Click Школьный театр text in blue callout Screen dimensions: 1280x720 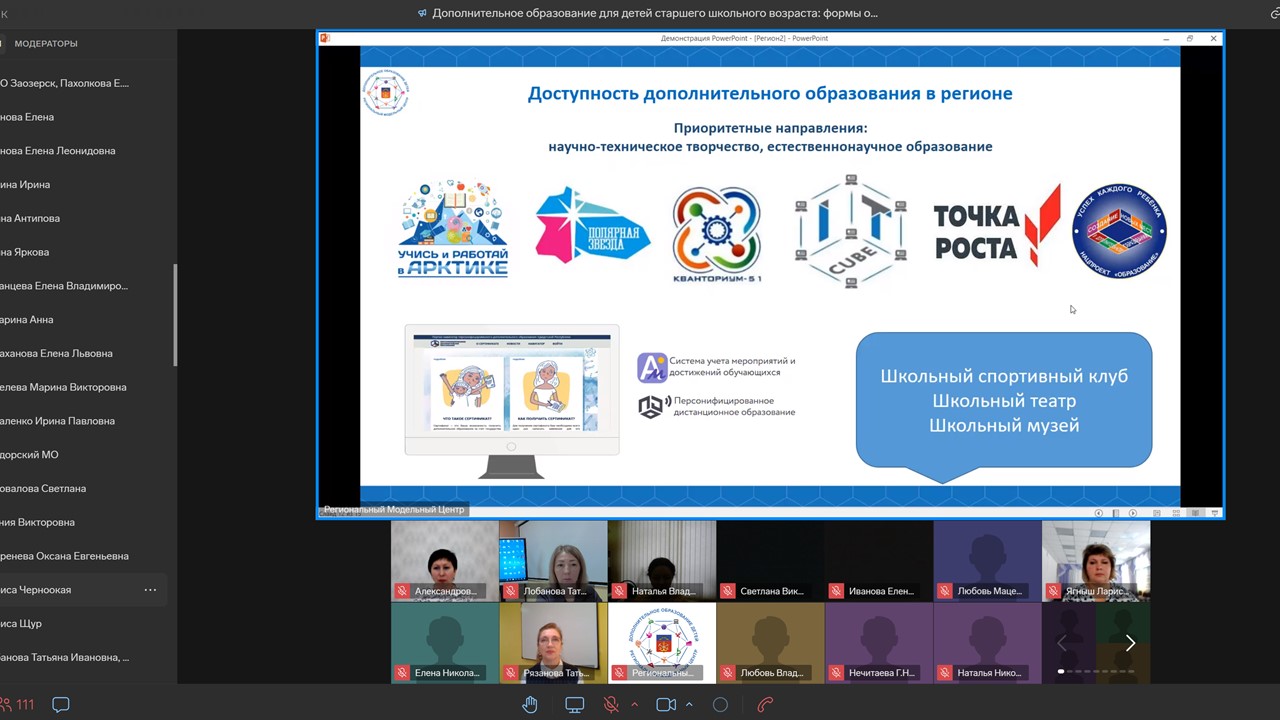coord(1004,401)
